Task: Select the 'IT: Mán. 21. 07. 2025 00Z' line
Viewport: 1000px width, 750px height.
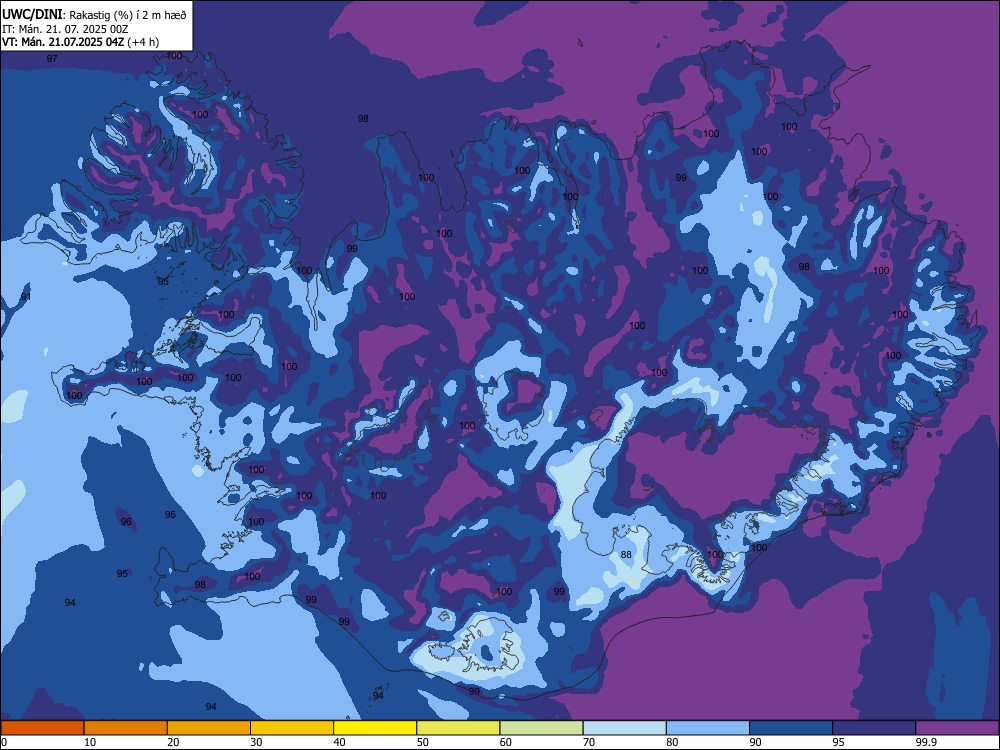Action: (66, 29)
